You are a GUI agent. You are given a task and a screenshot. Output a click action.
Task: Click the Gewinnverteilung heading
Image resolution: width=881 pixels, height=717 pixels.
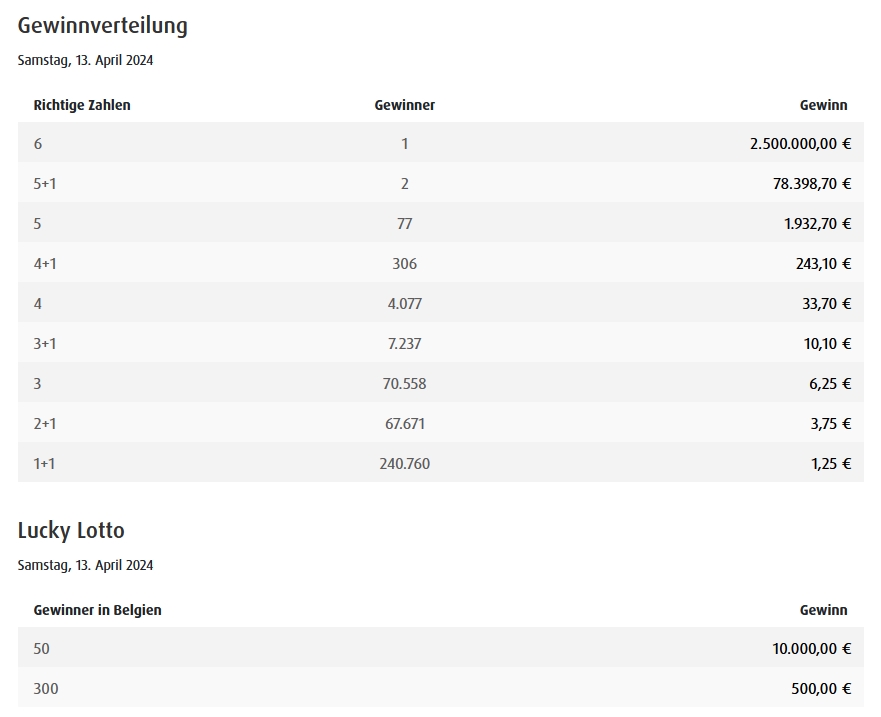(103, 26)
